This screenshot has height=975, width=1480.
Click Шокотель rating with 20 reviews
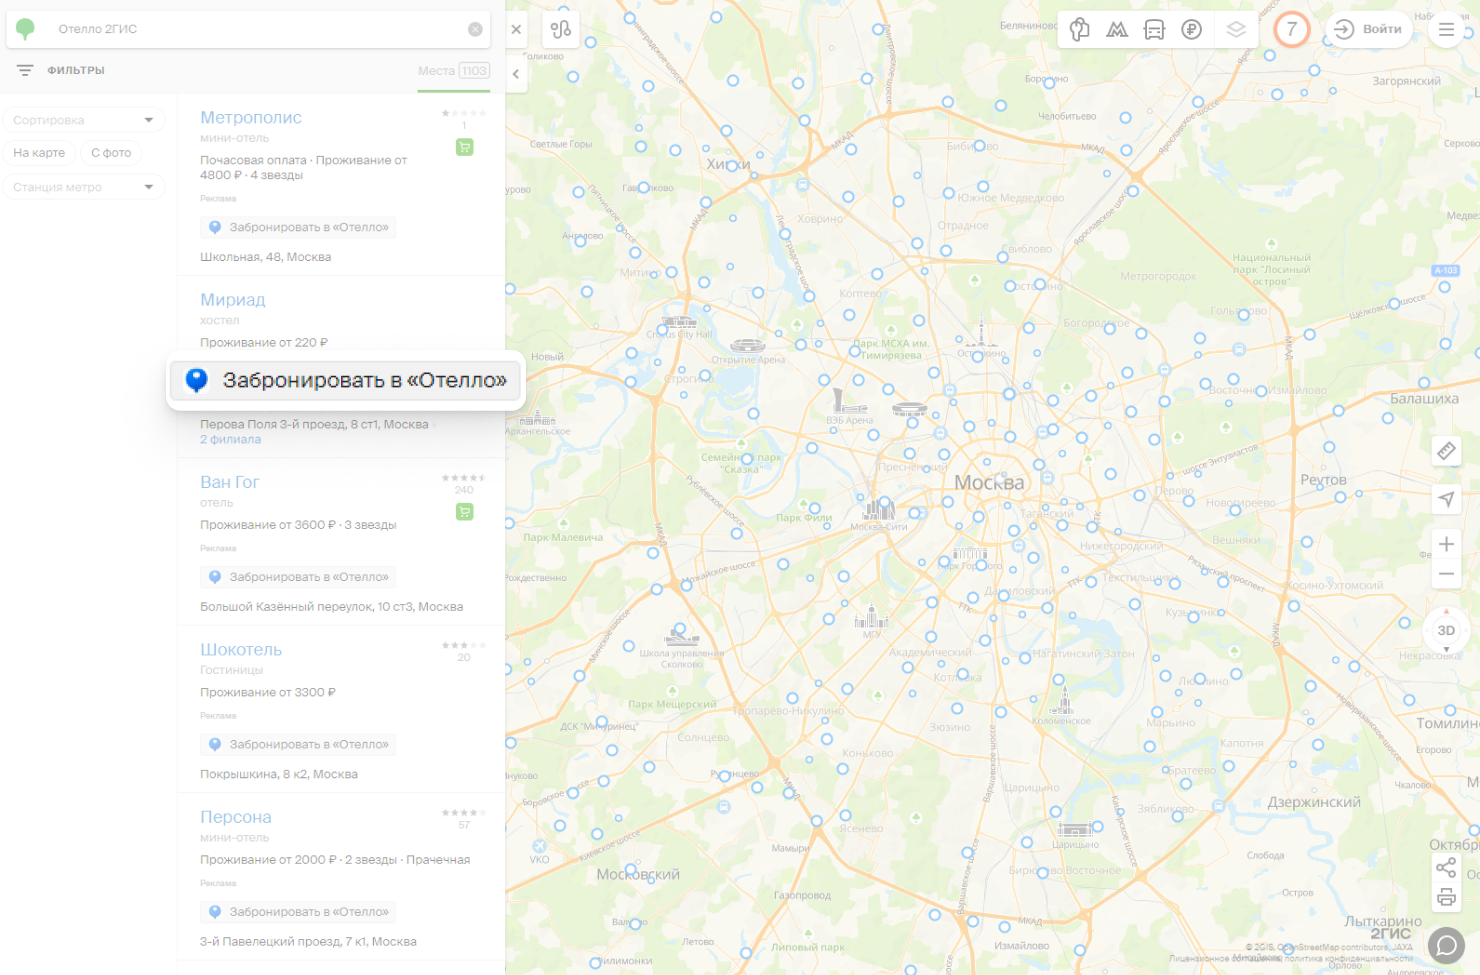464,650
